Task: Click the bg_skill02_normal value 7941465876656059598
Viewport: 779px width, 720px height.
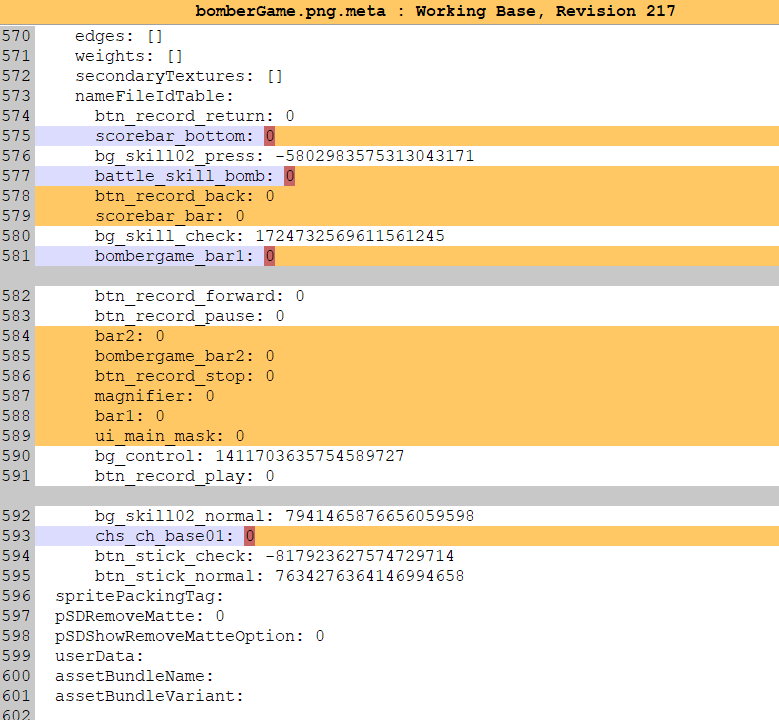Action: point(380,516)
